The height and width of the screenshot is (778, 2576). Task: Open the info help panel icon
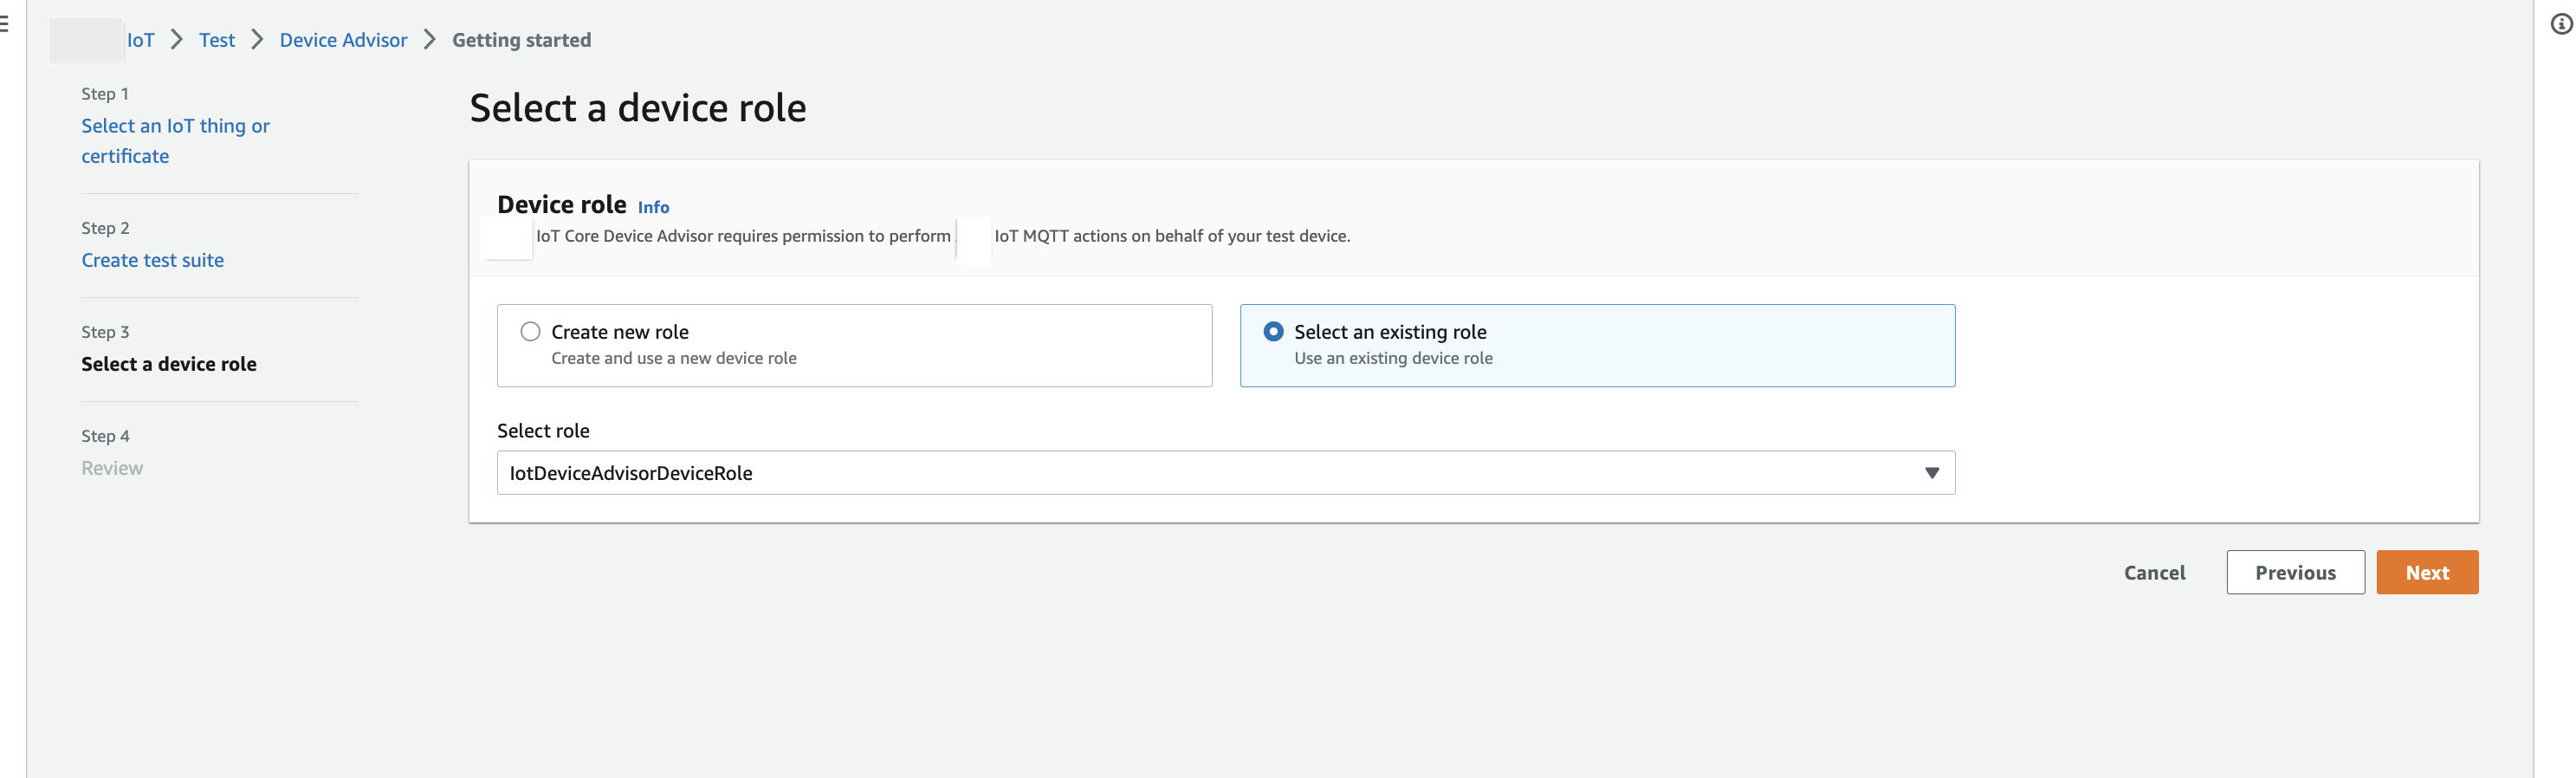[x=2560, y=25]
